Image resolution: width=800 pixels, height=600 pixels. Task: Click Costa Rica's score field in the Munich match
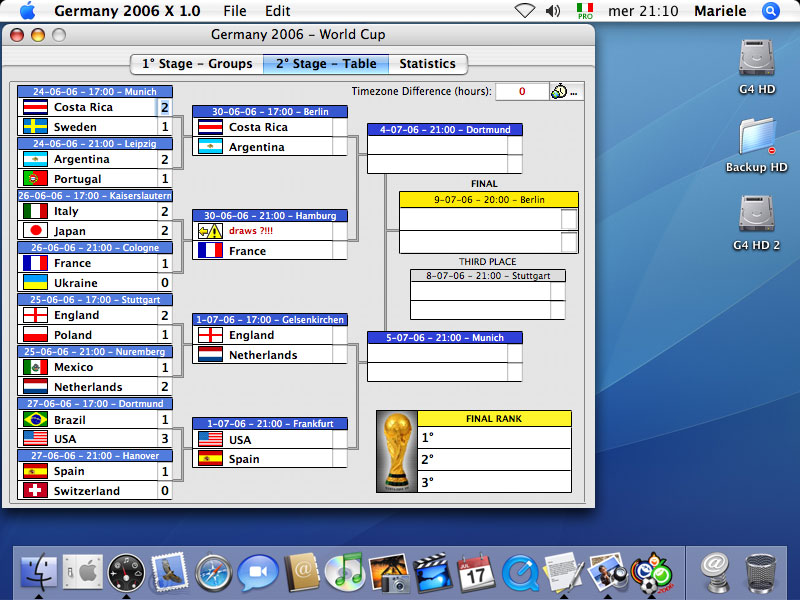pos(164,107)
